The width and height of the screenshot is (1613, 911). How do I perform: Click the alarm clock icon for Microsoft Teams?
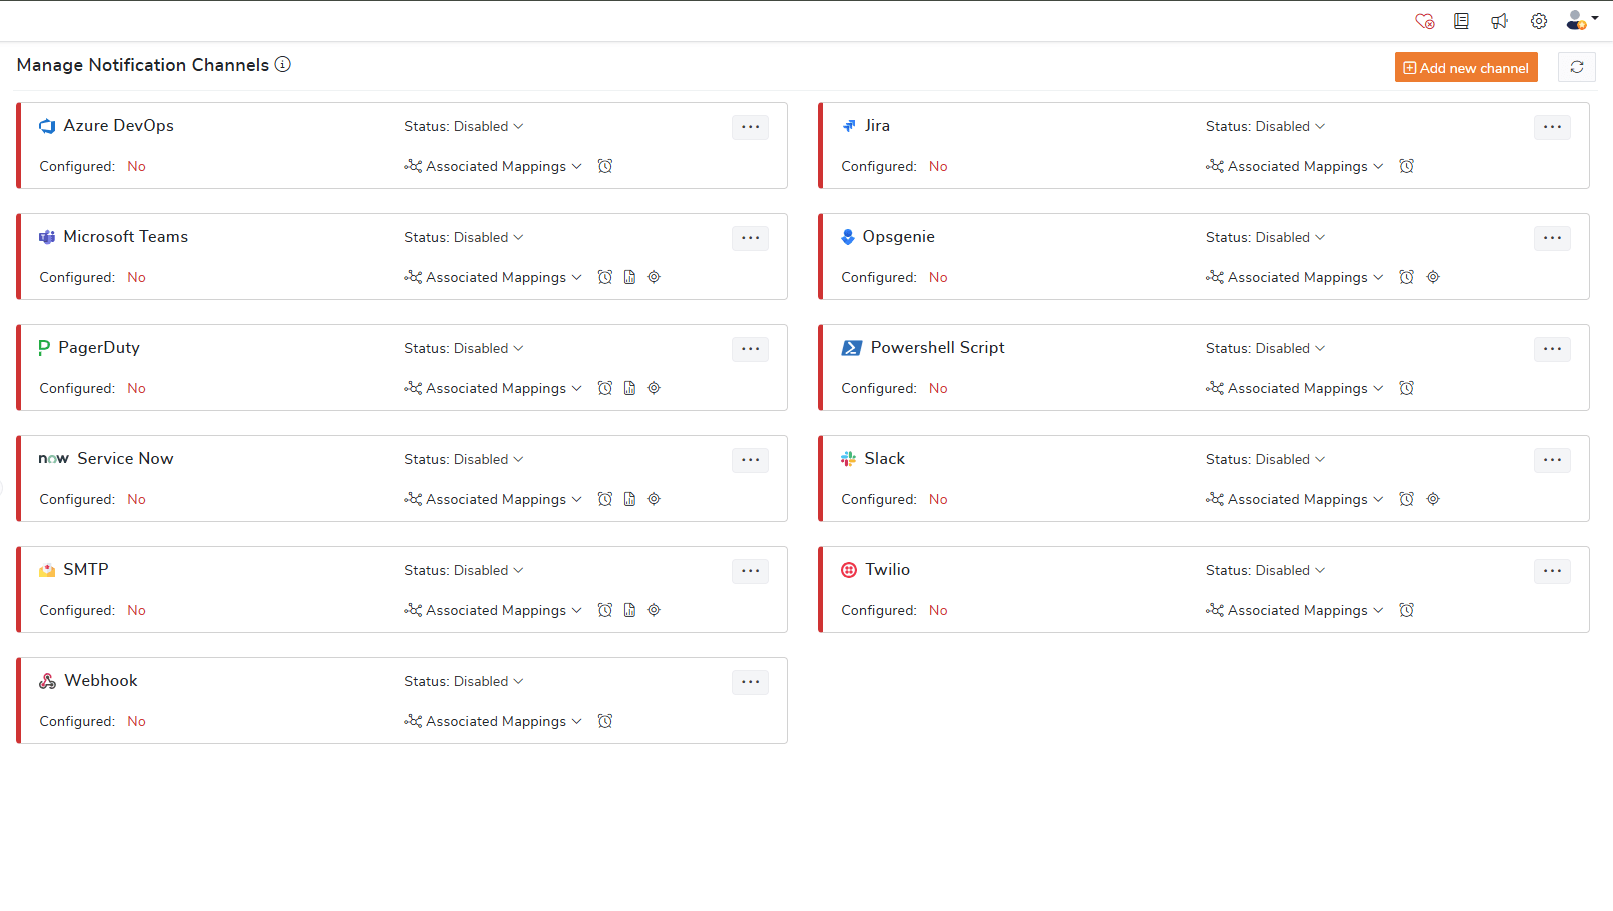coord(605,277)
